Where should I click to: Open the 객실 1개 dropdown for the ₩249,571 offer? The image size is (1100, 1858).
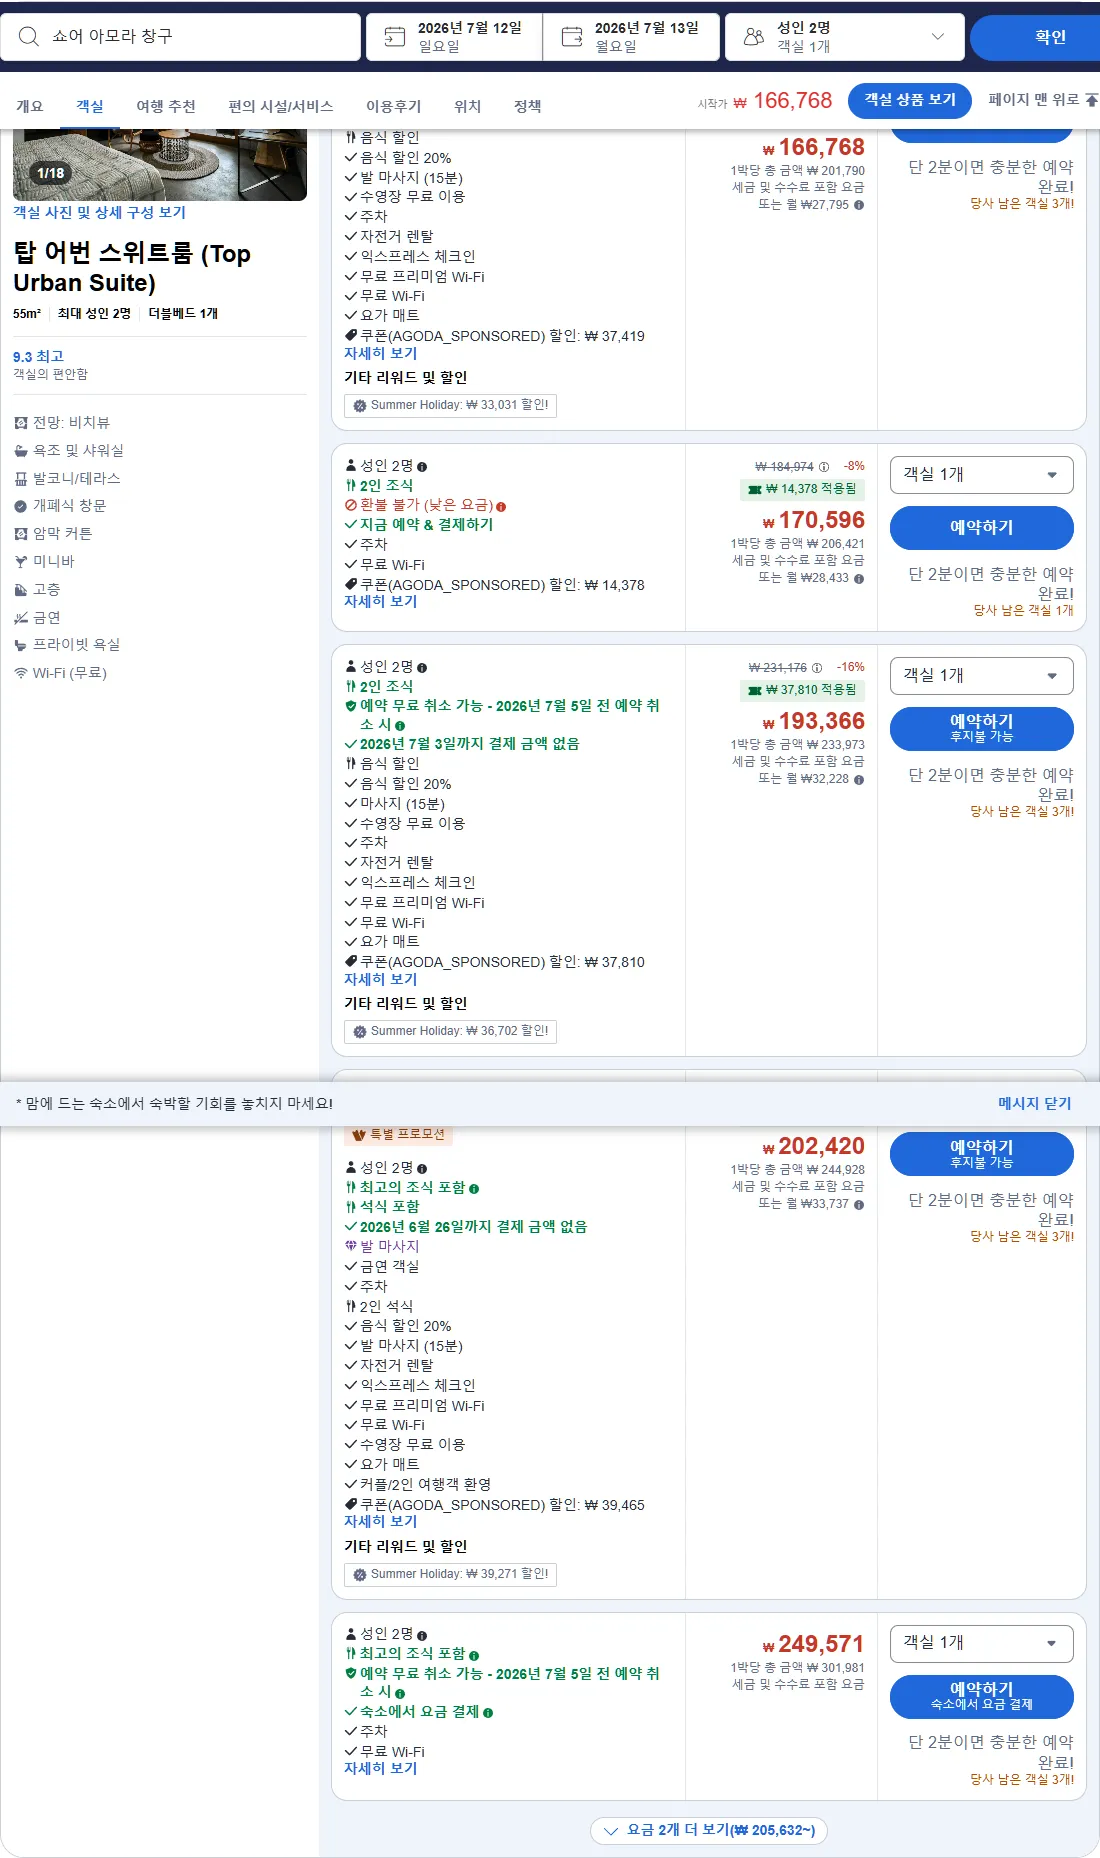(x=982, y=1643)
